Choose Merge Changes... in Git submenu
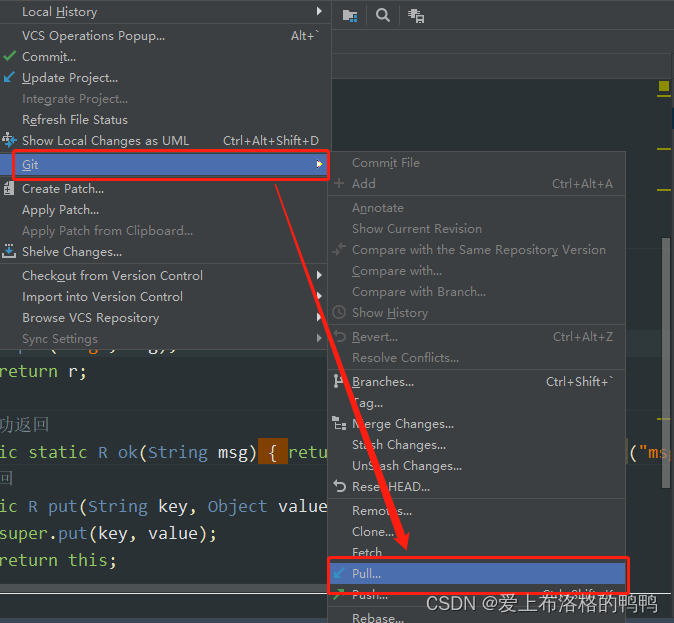Viewport: 674px width, 623px height. click(477, 424)
